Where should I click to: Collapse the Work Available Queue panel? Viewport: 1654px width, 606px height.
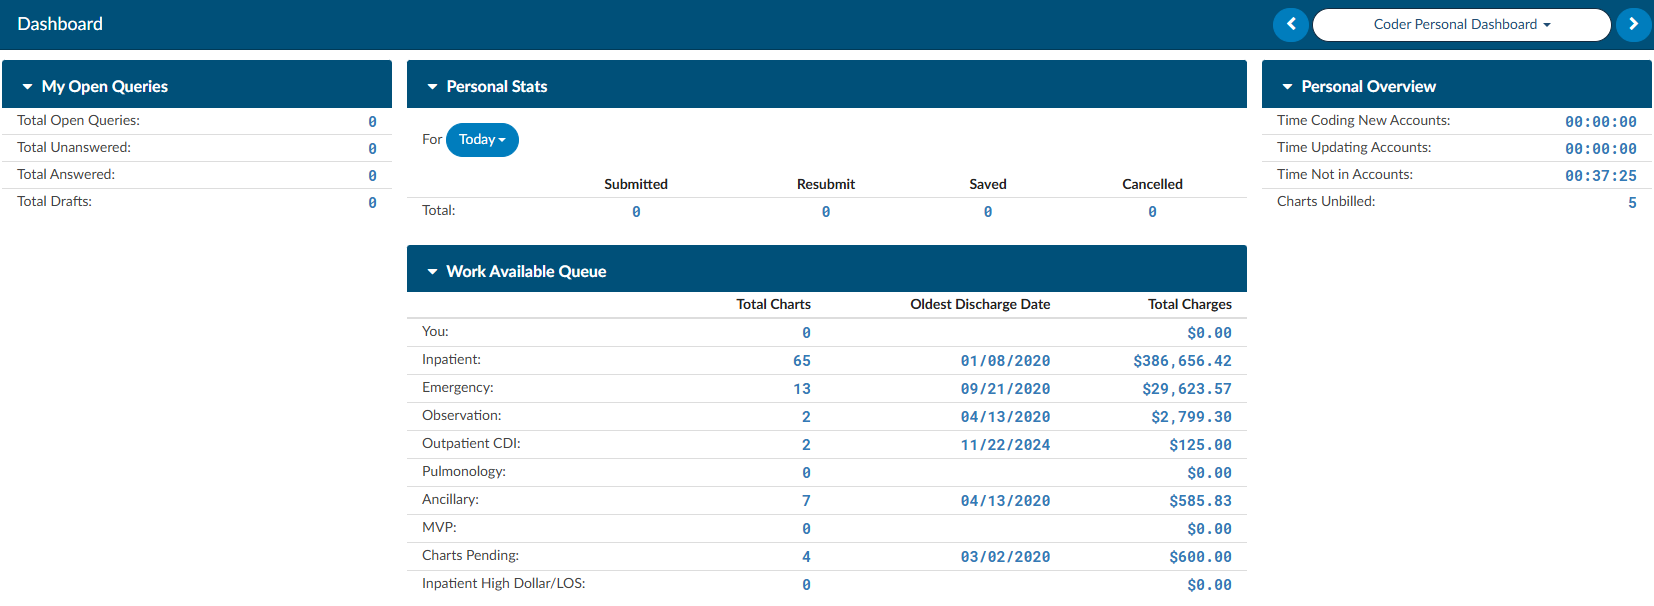[432, 272]
